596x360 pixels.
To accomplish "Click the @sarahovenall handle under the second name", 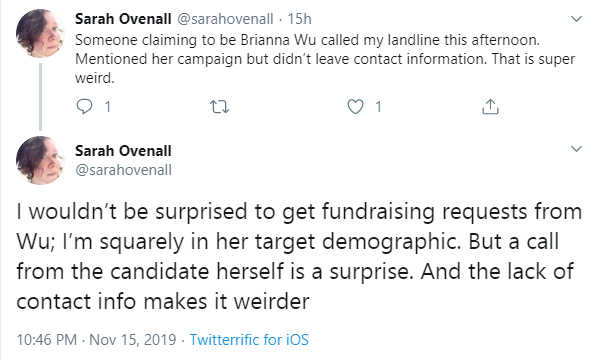I will 124,170.
